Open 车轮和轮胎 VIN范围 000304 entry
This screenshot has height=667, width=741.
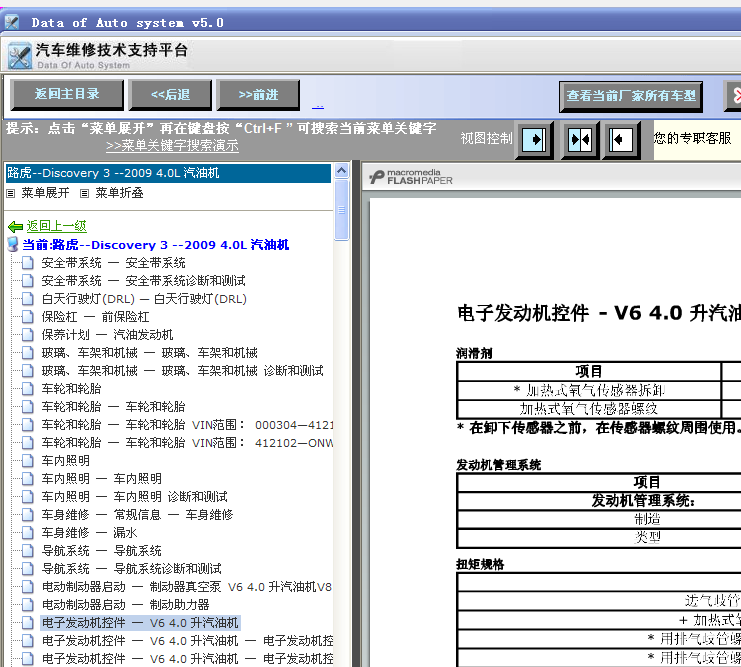click(187, 424)
